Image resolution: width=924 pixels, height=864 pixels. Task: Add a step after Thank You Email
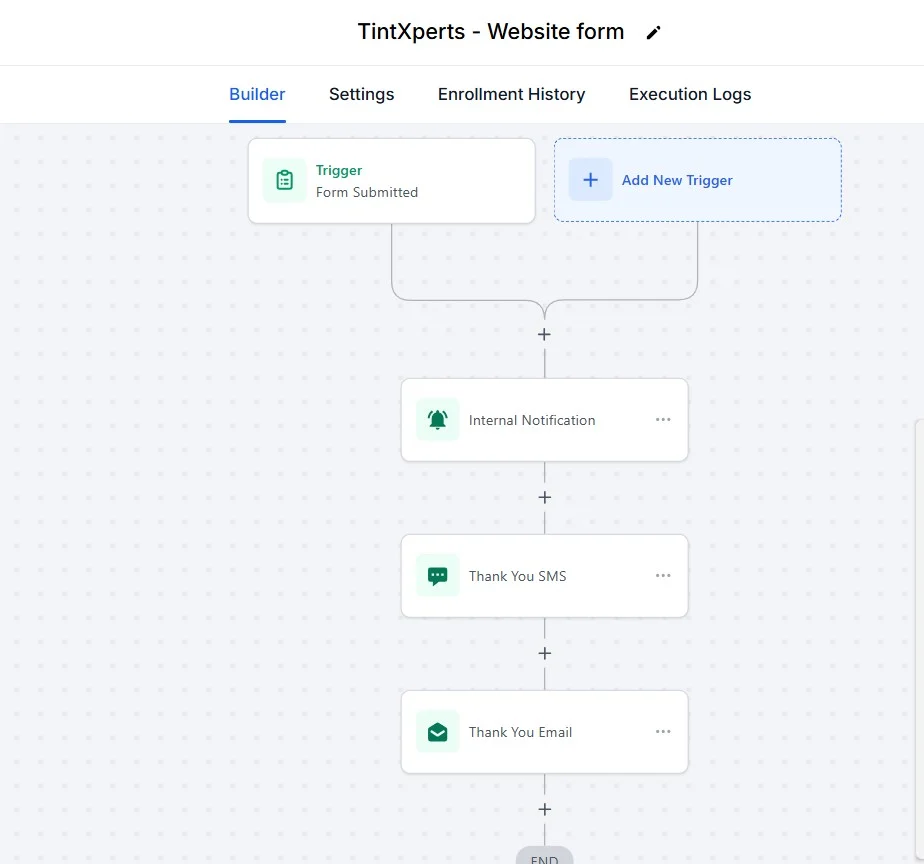pos(544,810)
